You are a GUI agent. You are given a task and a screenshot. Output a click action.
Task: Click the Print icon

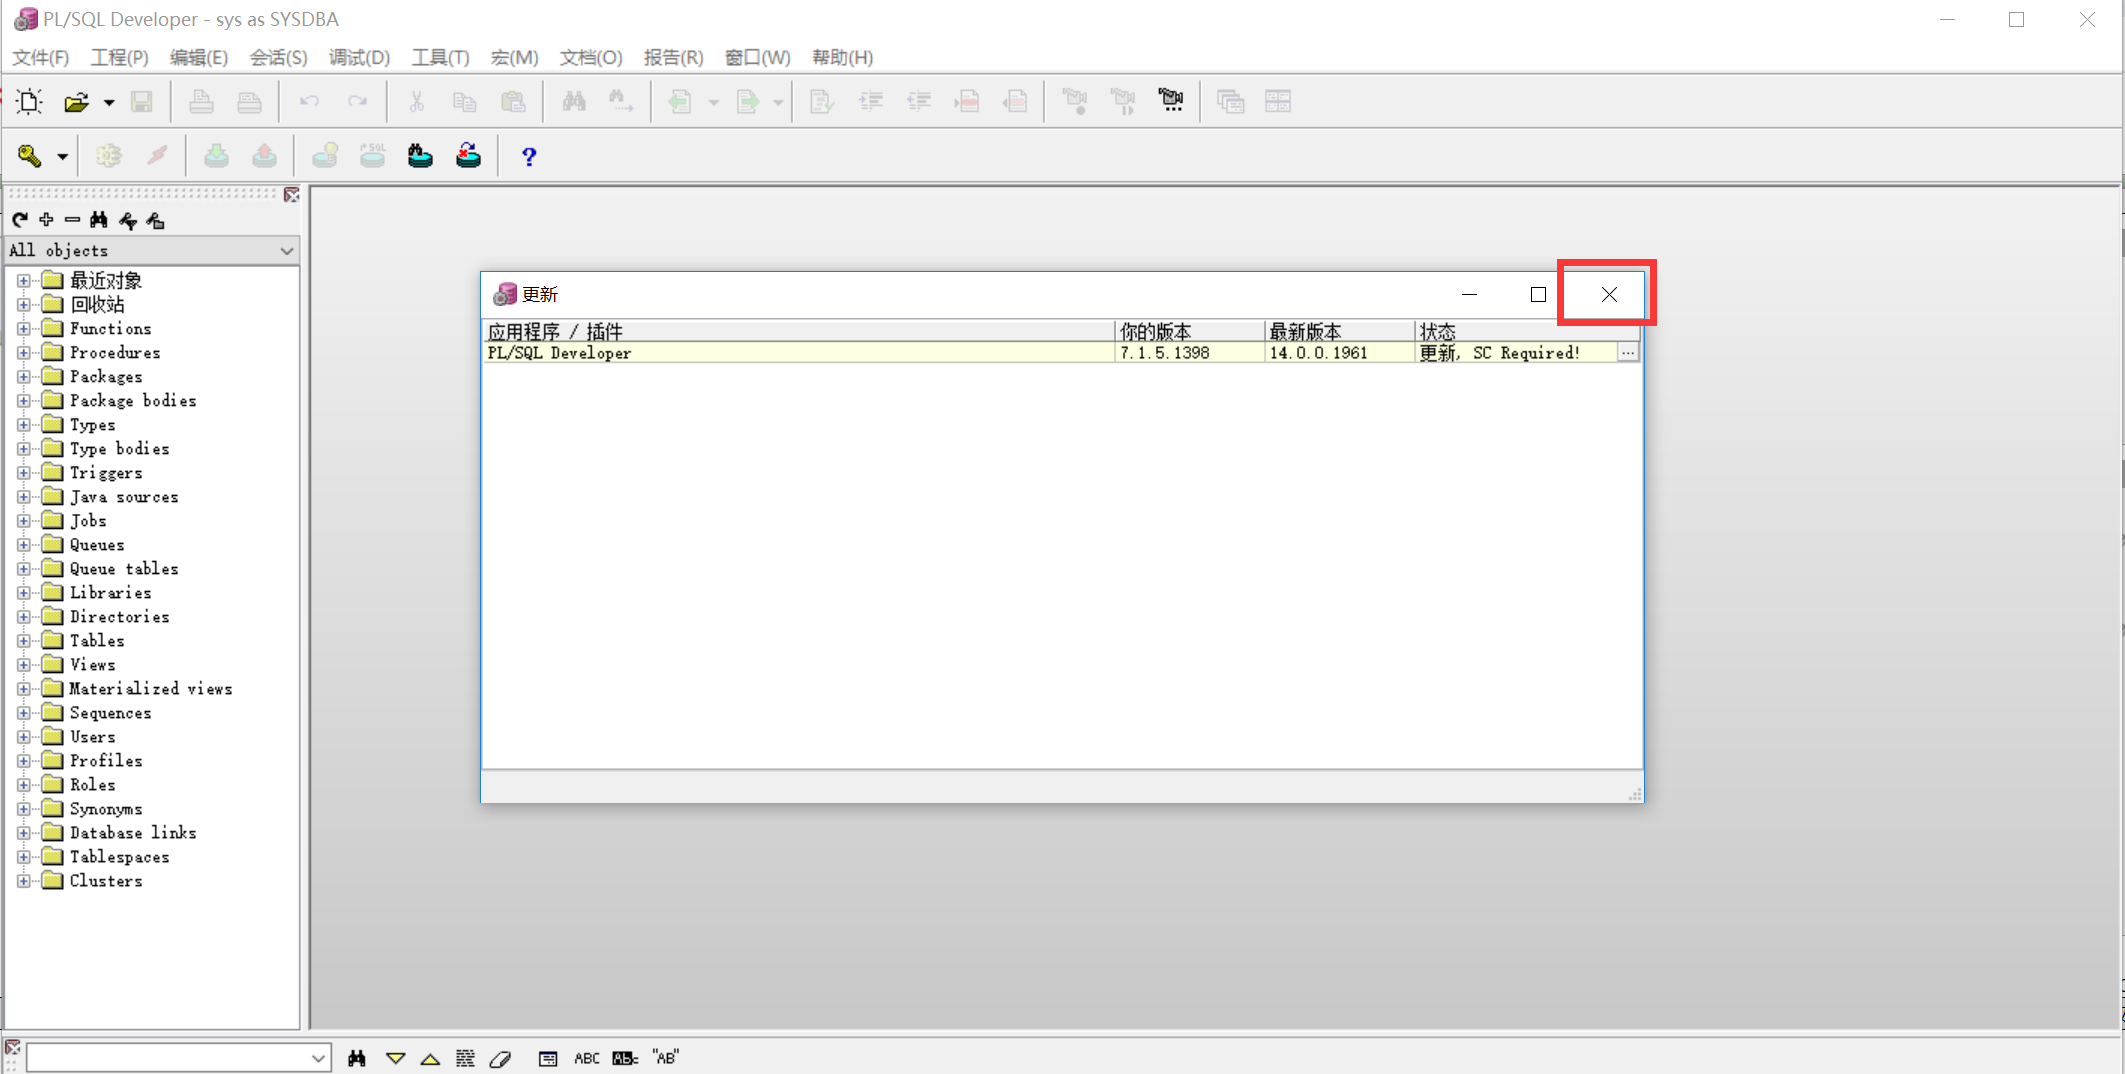[x=201, y=101]
